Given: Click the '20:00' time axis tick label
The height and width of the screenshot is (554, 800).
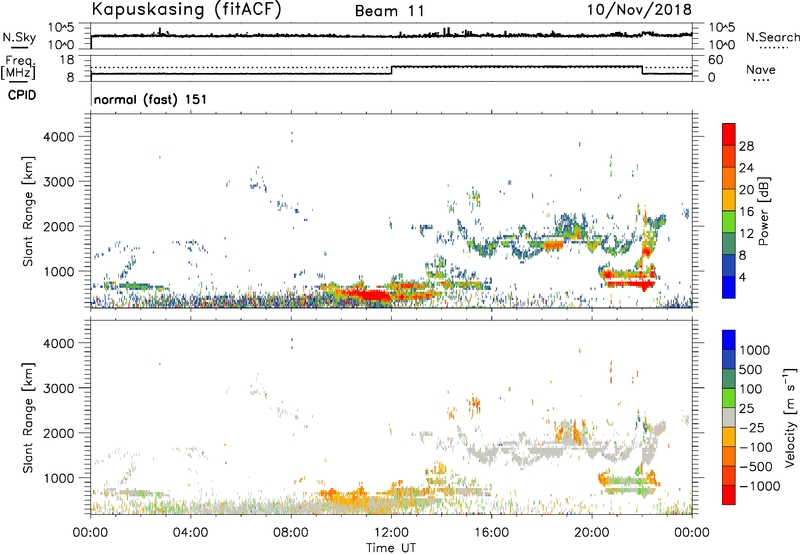Looking at the screenshot, I should 591,533.
